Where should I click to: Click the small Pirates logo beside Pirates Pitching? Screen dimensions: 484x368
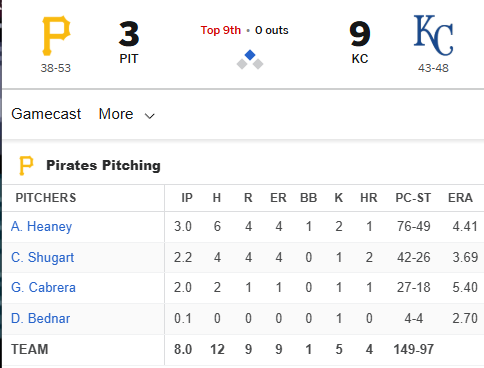(26, 165)
